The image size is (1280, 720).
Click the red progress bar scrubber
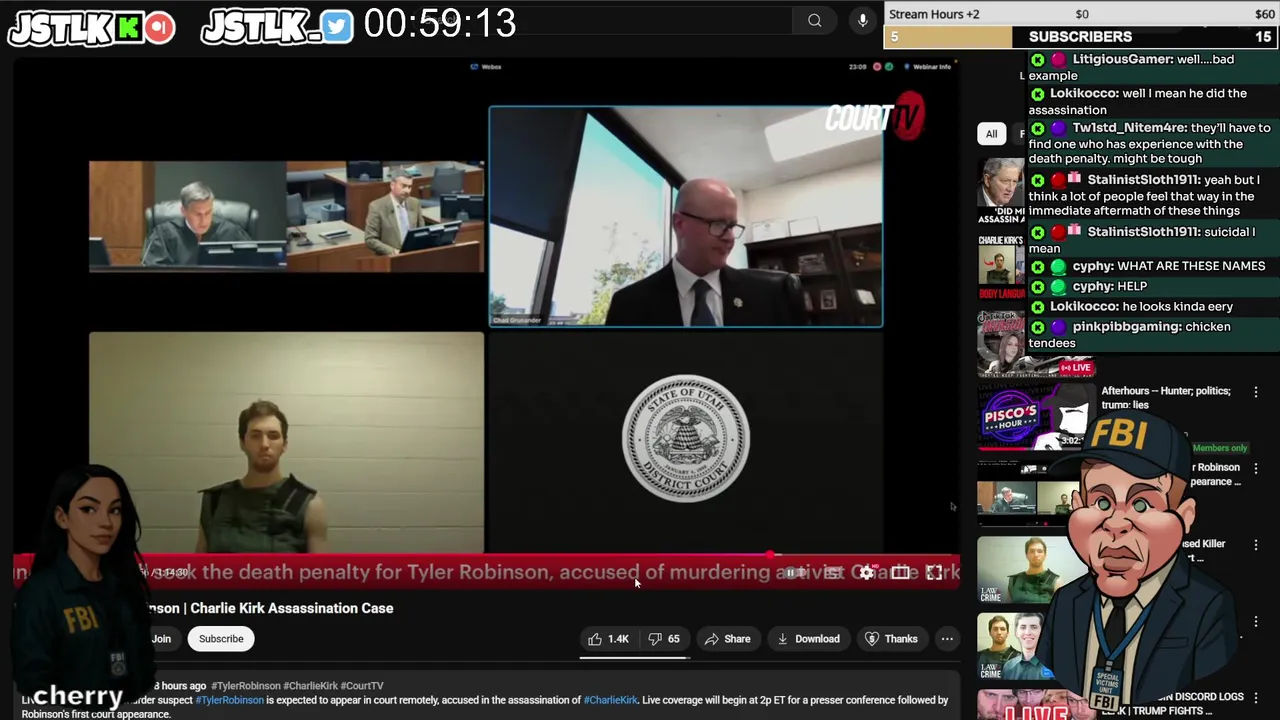point(770,554)
